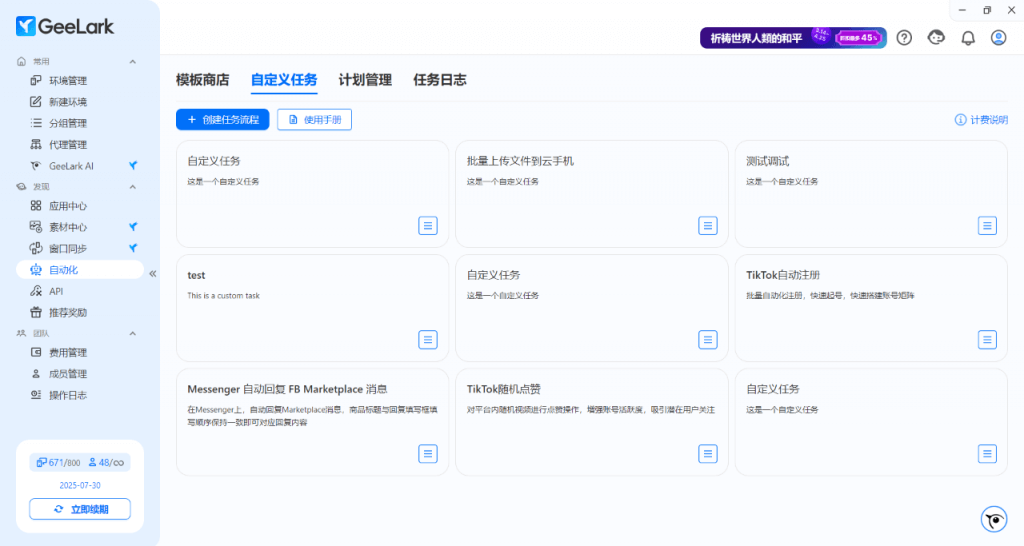Open the help question mark icon
The image size is (1024, 546).
click(x=904, y=38)
